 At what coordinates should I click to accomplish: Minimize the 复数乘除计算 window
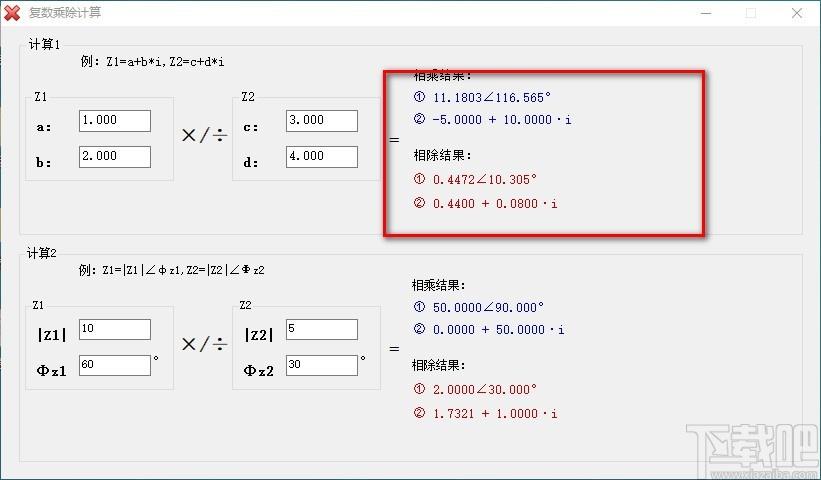[706, 13]
